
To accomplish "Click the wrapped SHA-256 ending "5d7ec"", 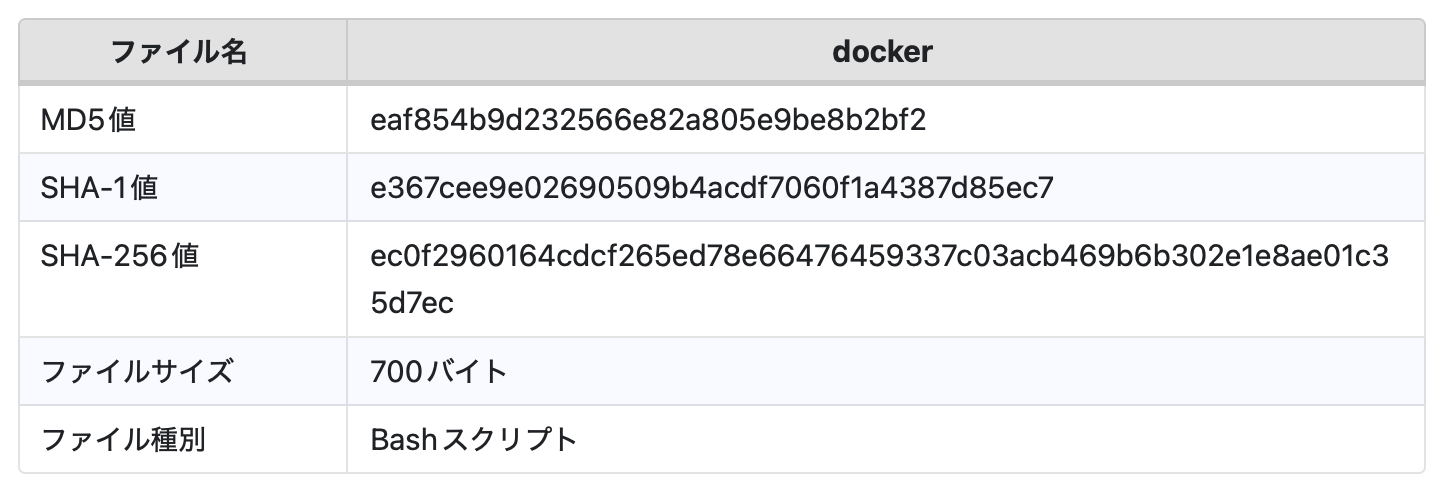I will (411, 302).
